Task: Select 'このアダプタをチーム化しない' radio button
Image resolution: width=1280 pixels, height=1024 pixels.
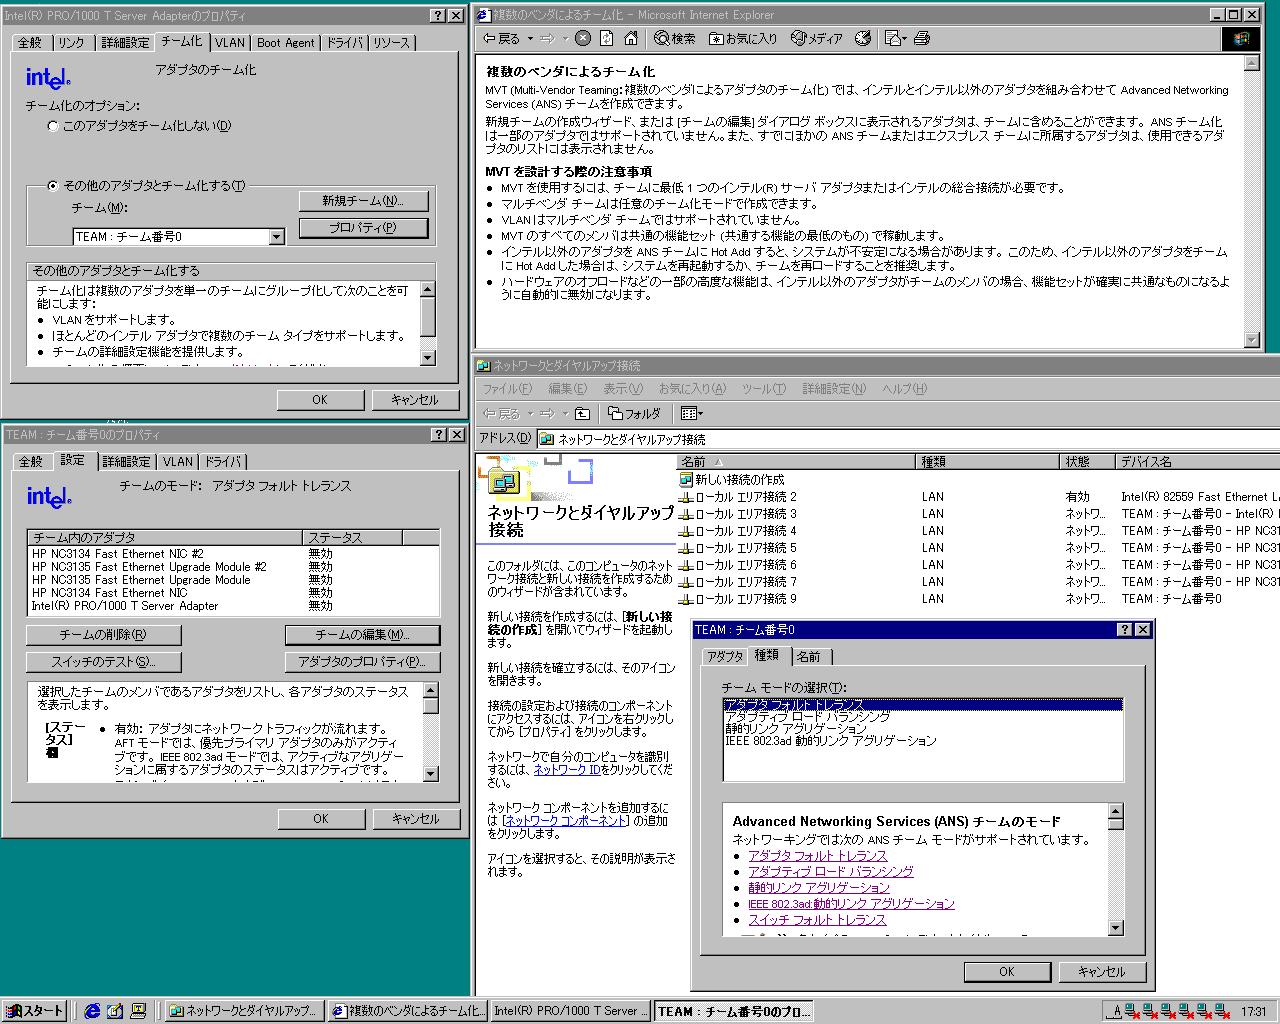Action: 54,126
